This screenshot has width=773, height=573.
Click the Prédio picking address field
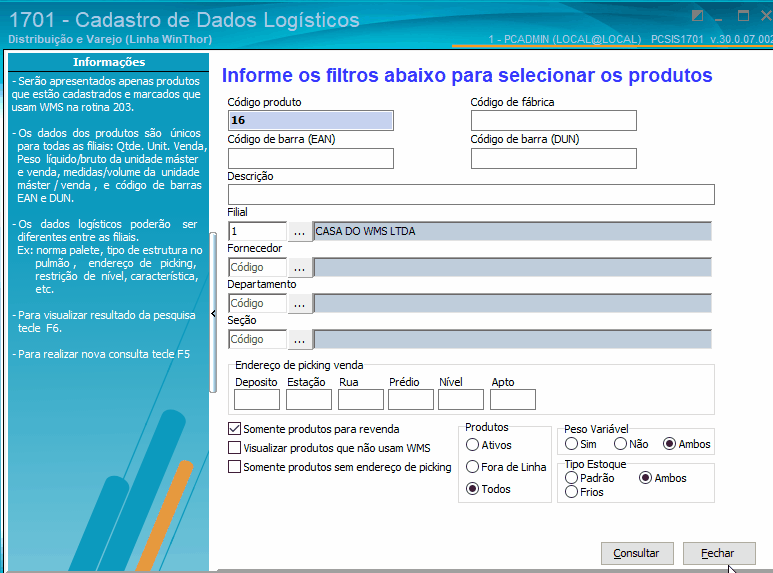[411, 399]
